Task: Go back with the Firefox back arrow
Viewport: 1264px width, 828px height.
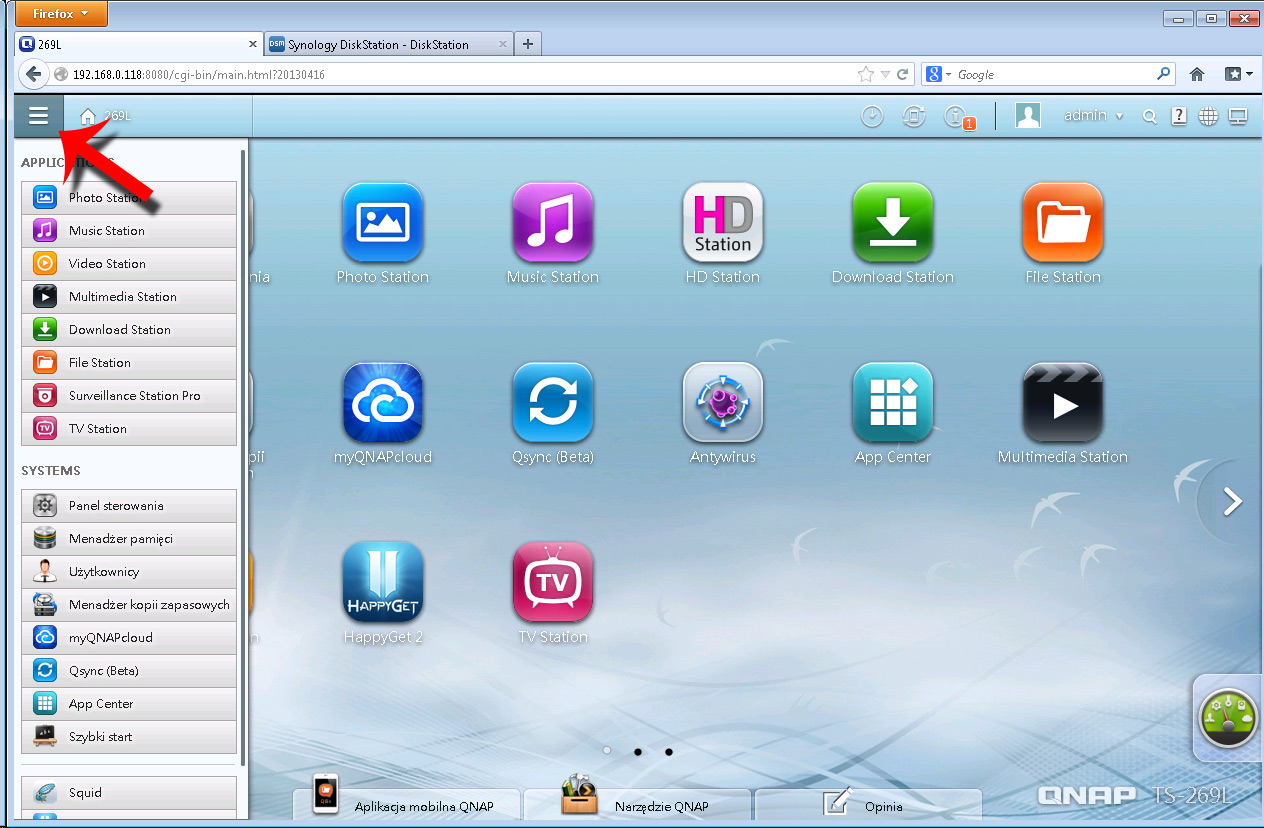Action: click(x=33, y=74)
